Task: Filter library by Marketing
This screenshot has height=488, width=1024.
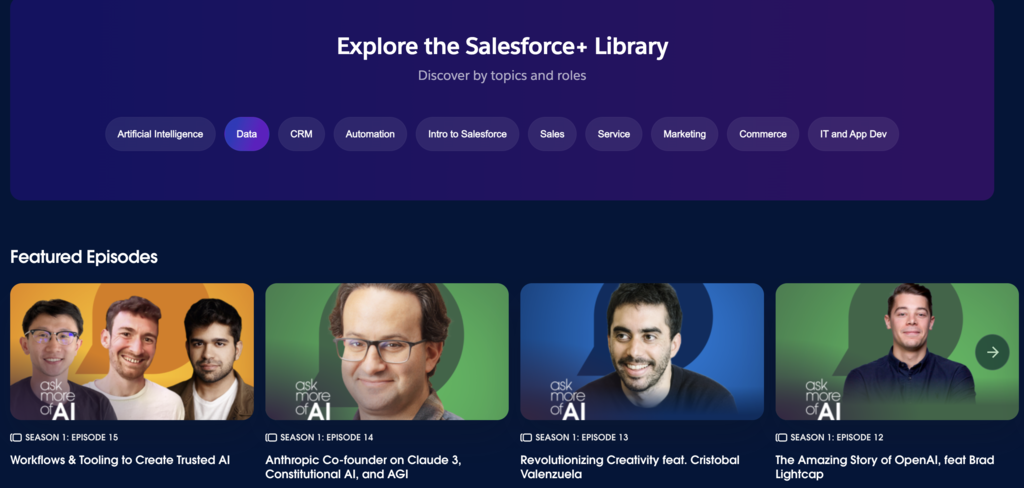Action: (x=684, y=134)
